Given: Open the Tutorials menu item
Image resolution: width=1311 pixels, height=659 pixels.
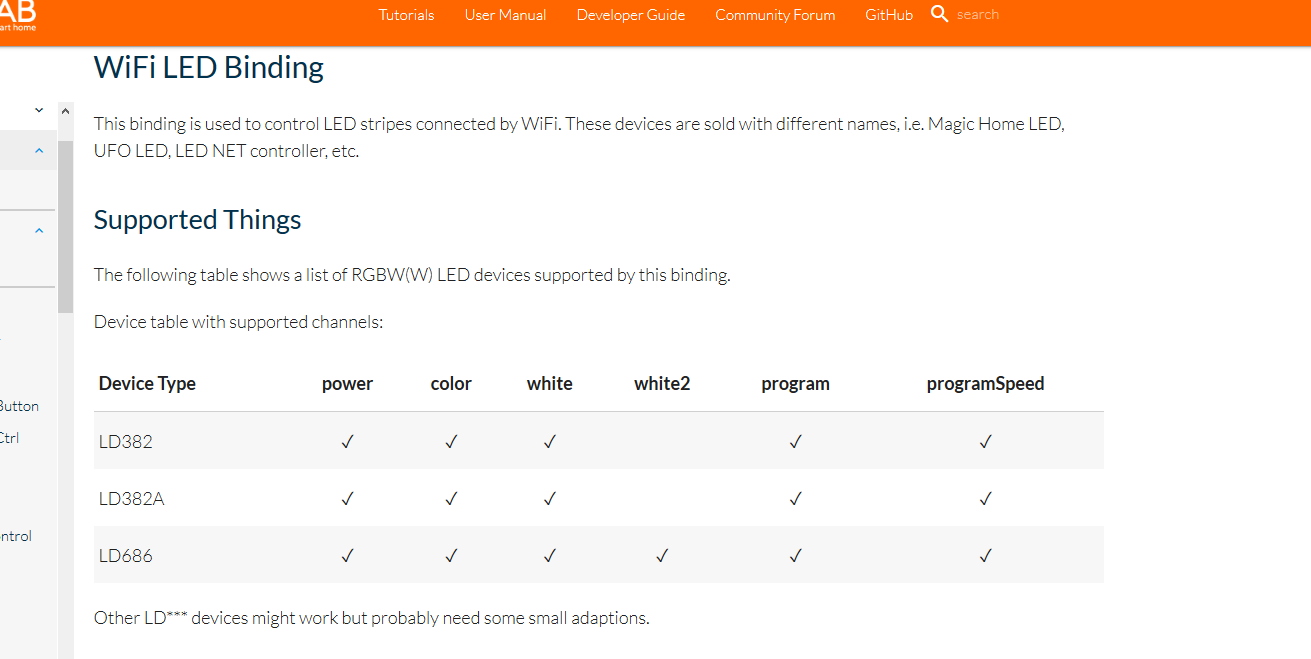Looking at the screenshot, I should (406, 15).
